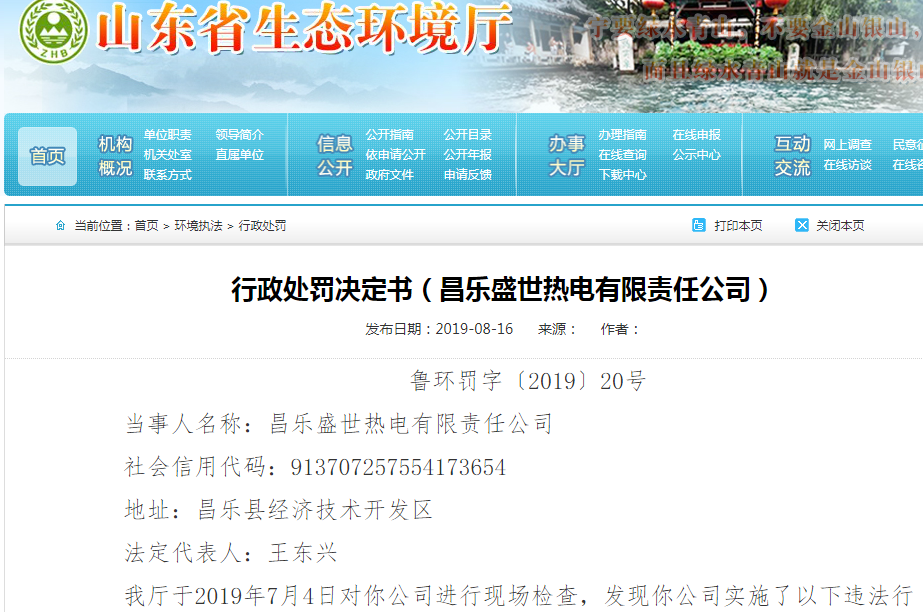Go to 在线访谈
The width and height of the screenshot is (923, 612).
tap(847, 165)
